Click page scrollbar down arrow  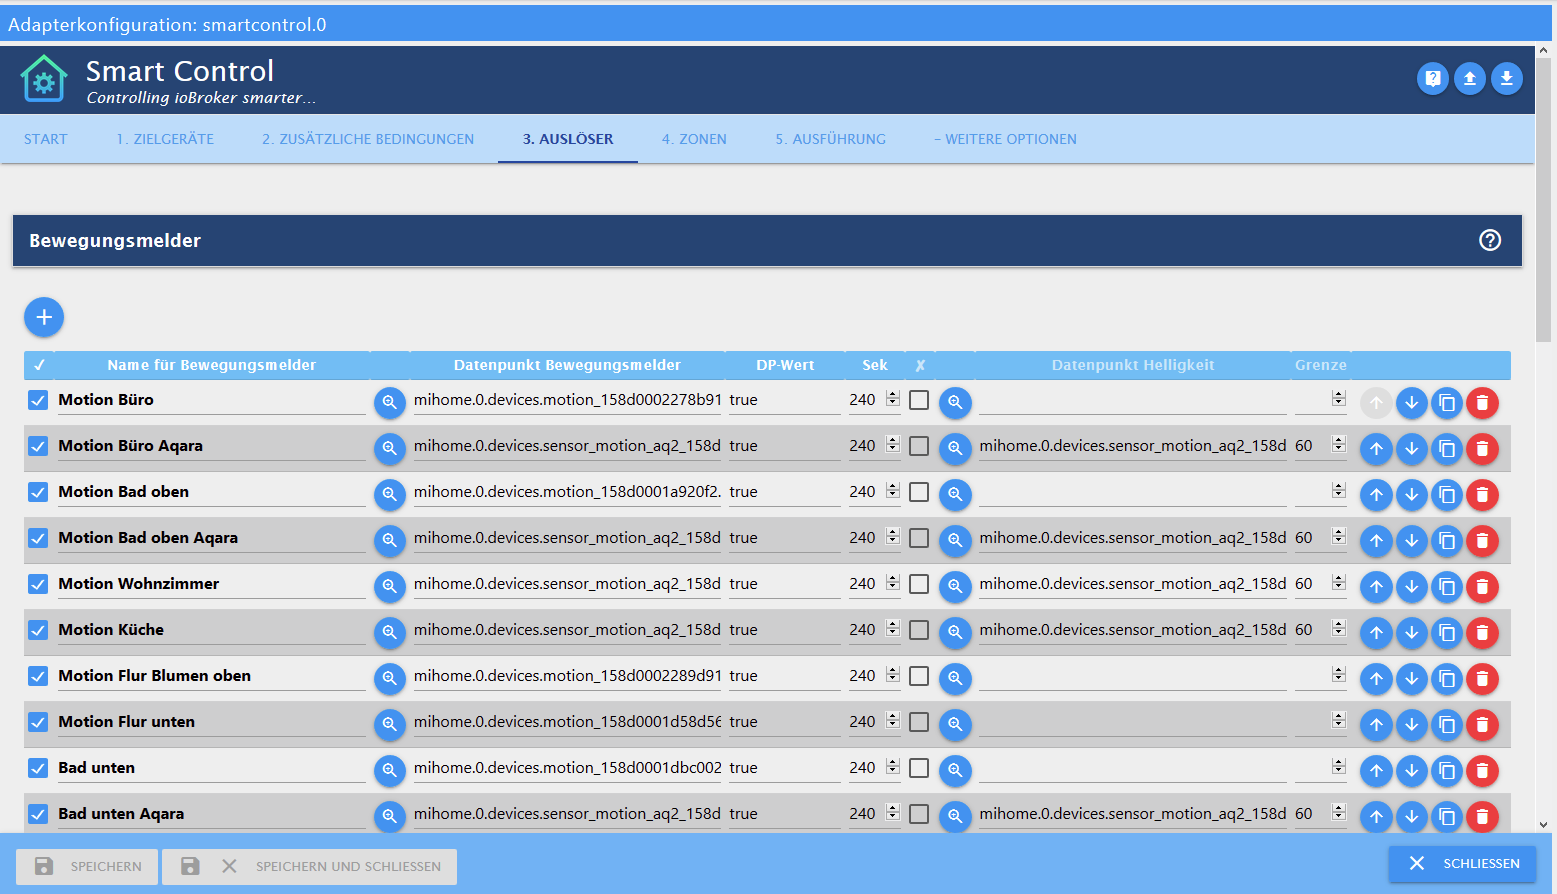[1544, 825]
